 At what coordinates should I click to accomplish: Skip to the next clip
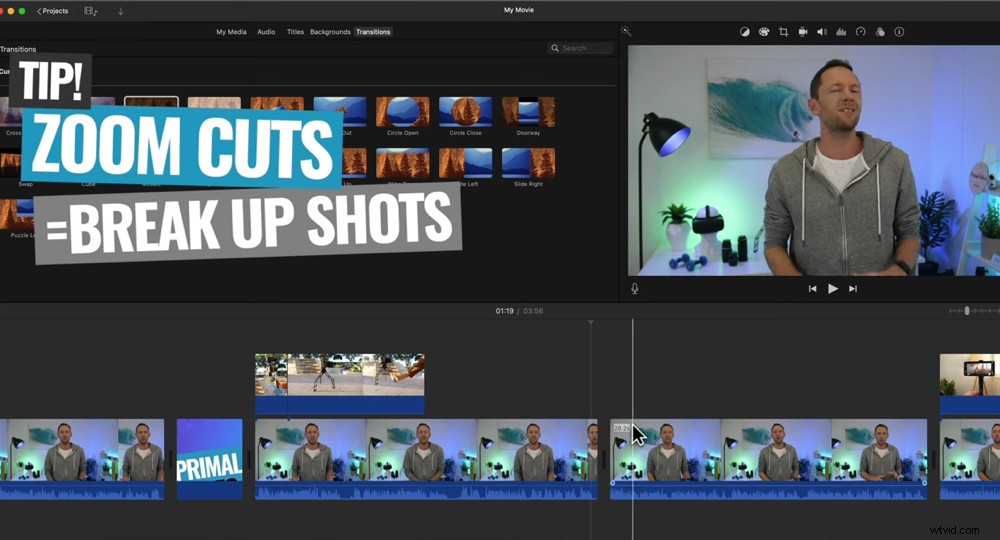tap(853, 289)
